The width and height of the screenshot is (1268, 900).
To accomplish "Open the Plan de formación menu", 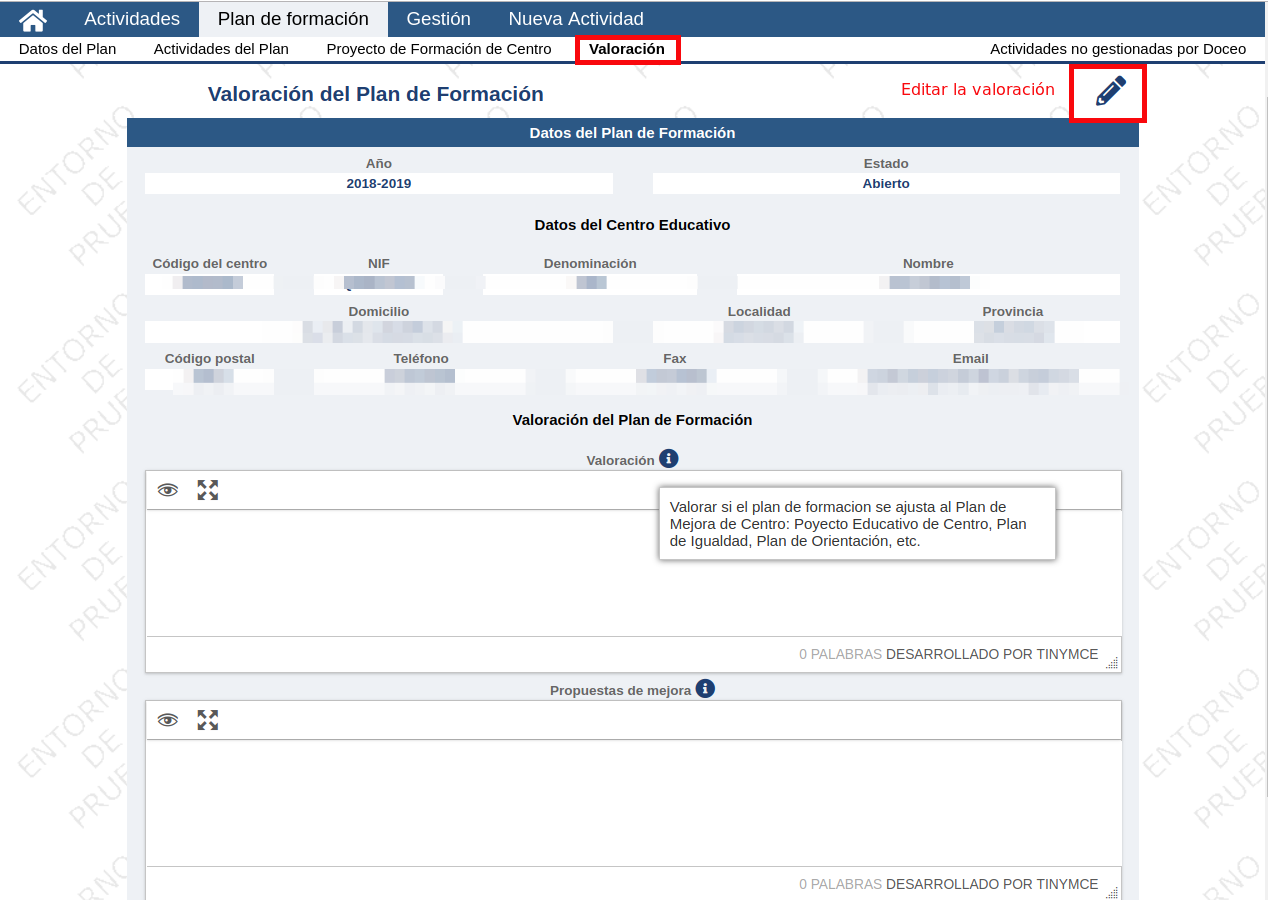I will coord(293,19).
